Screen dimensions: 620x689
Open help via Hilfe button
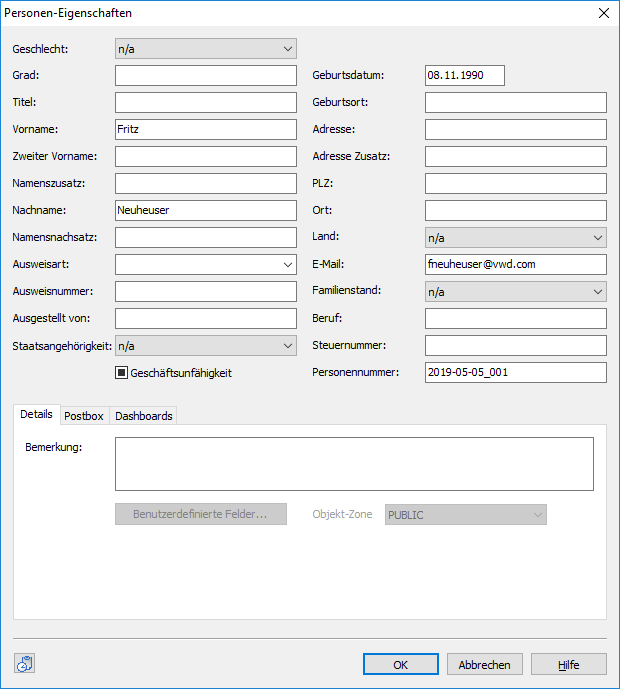[568, 665]
